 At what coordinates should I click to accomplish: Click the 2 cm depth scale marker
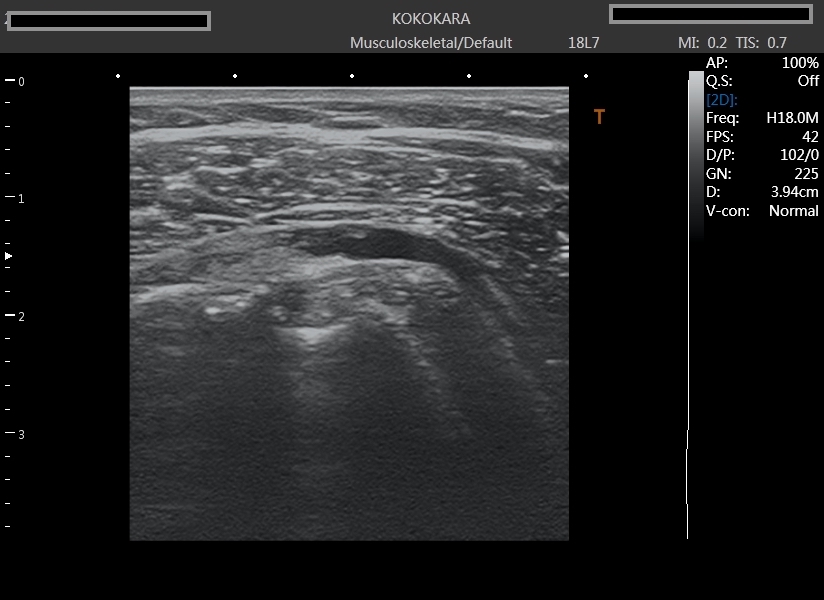coord(15,316)
